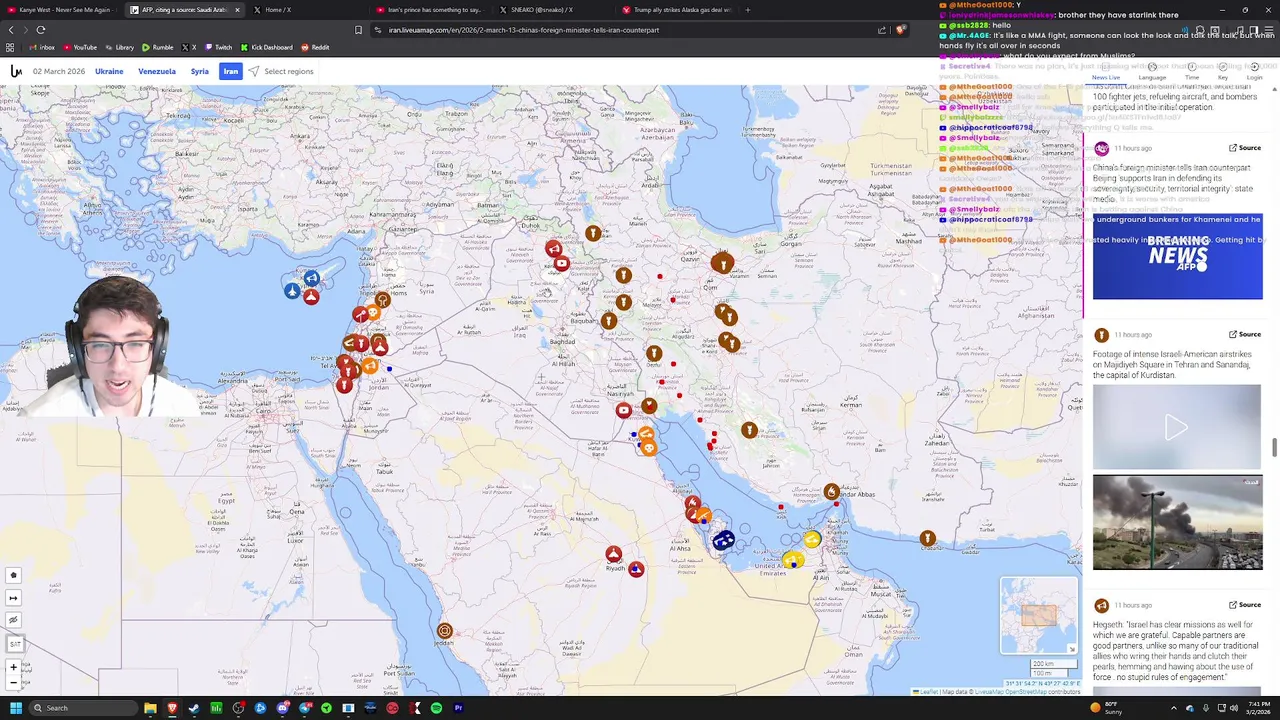The height and width of the screenshot is (720, 1280).
Task: Open the Reddit bookmark
Action: coord(315,47)
